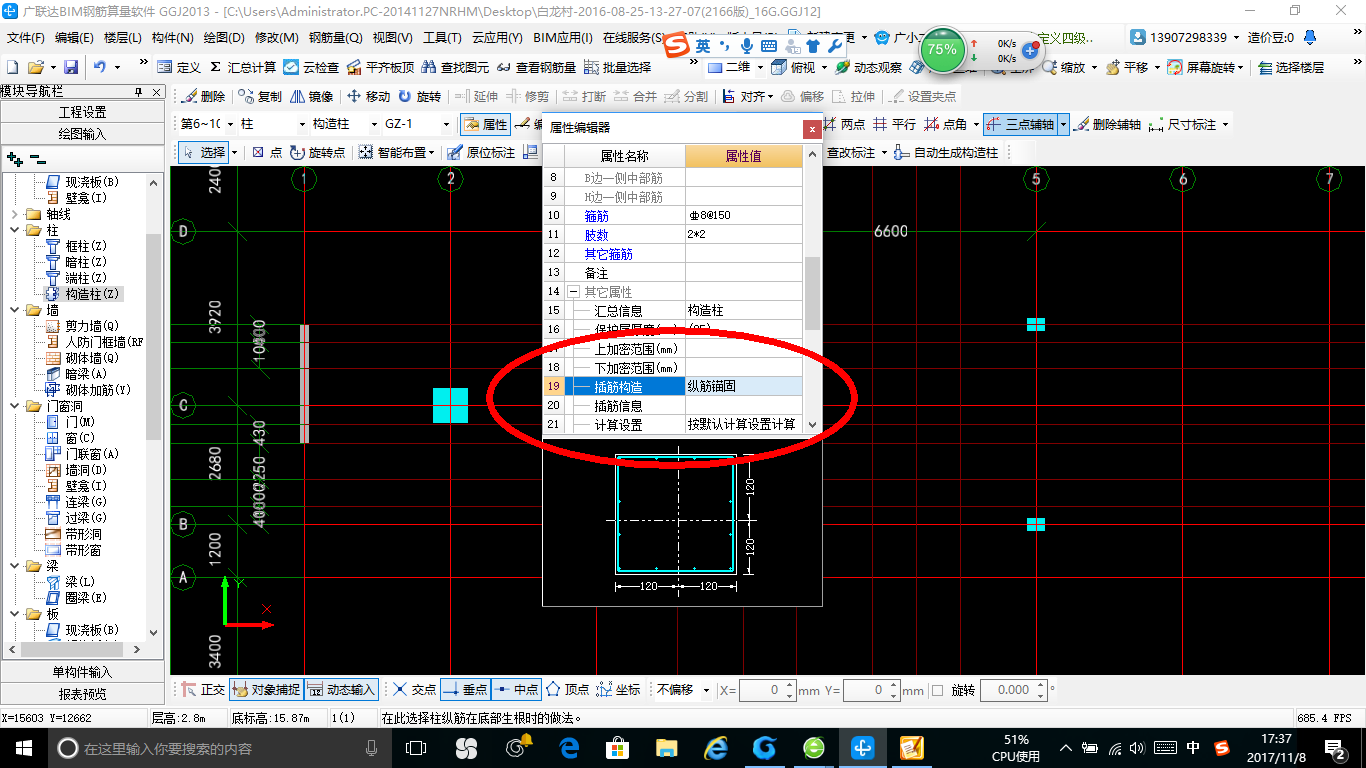Image resolution: width=1366 pixels, height=768 pixels.
Task: Toggle 交点 intersection snap
Action: coord(415,690)
